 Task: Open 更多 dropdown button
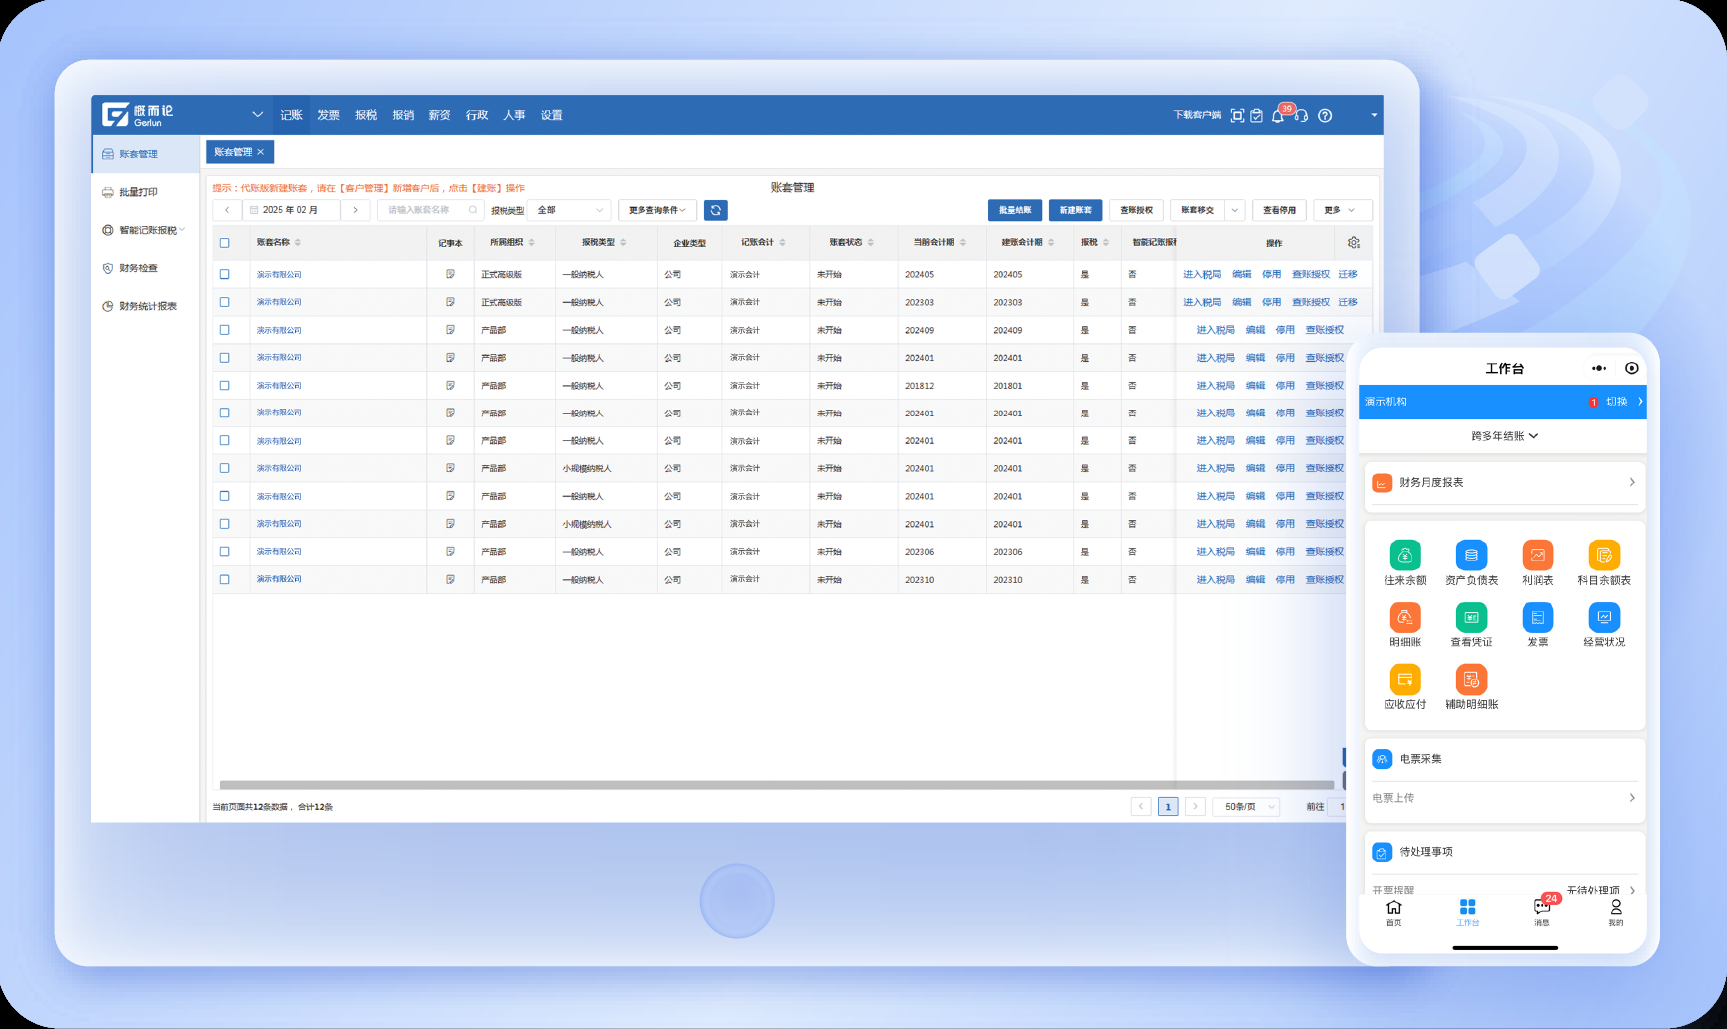tap(1342, 210)
